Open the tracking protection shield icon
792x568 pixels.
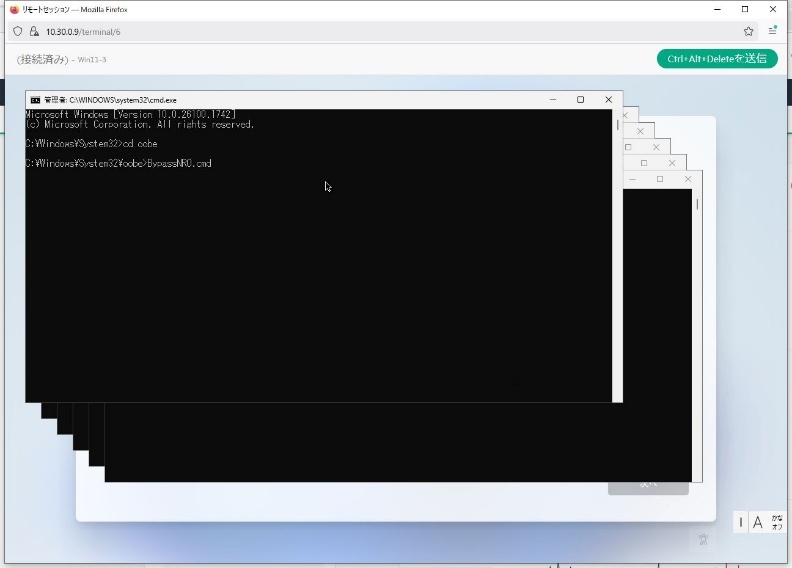[18, 31]
